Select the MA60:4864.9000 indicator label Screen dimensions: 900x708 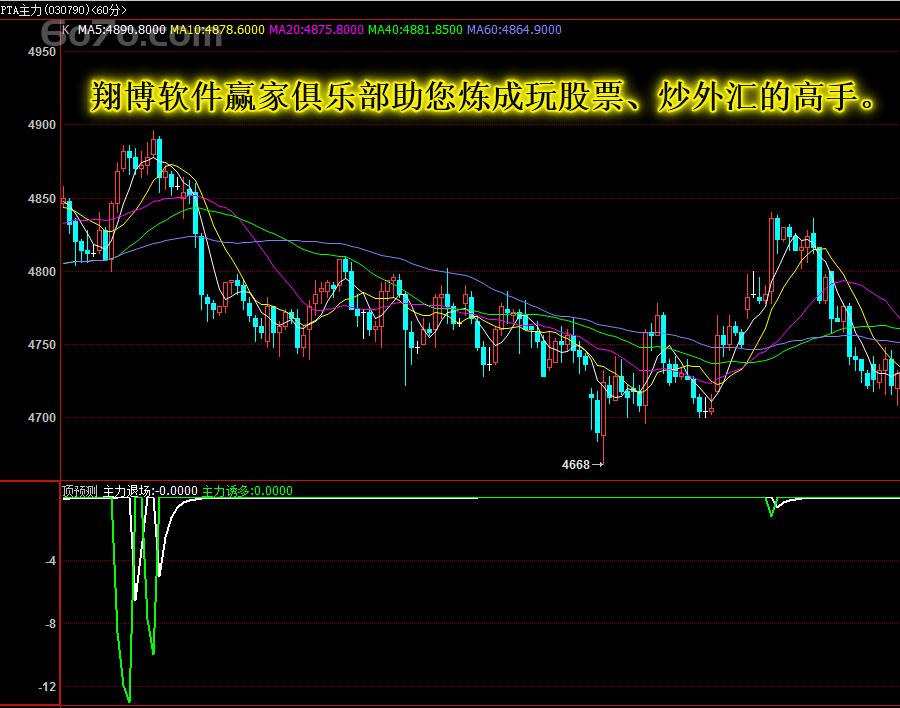514,30
